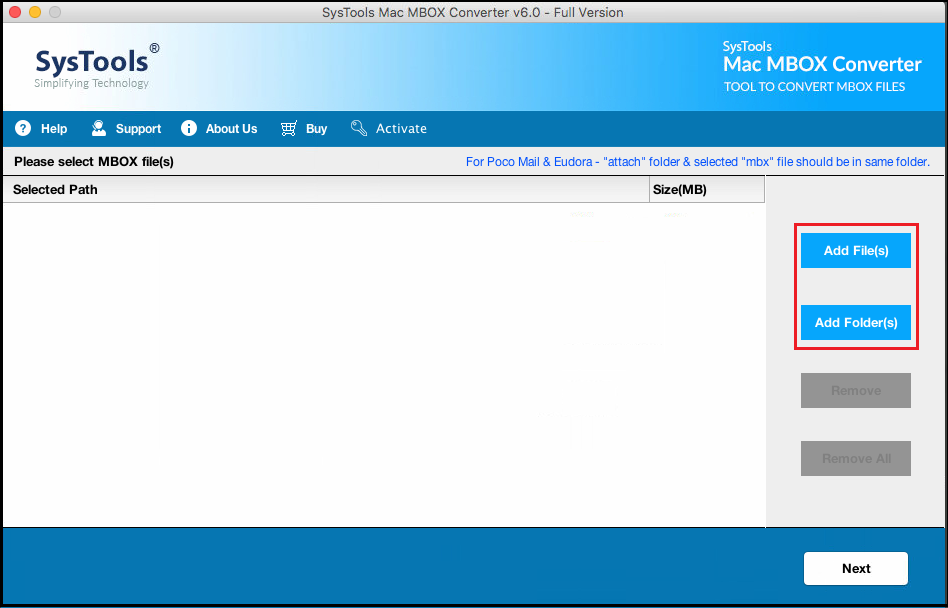
Task: Minimize the window with yellow button
Action: coord(35,11)
